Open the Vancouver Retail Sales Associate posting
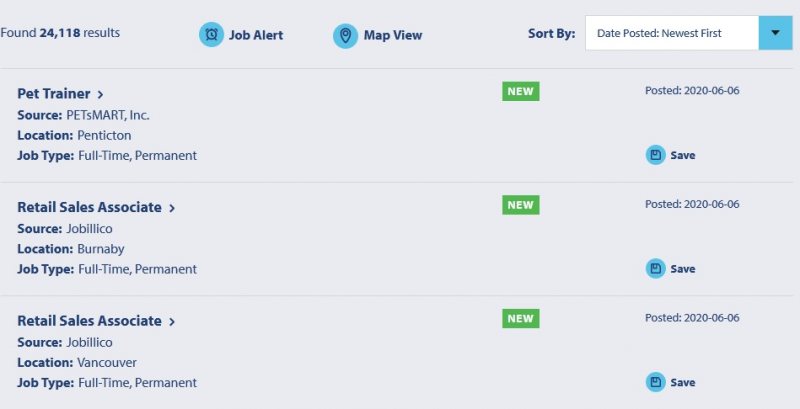The image size is (800, 409). pos(89,321)
